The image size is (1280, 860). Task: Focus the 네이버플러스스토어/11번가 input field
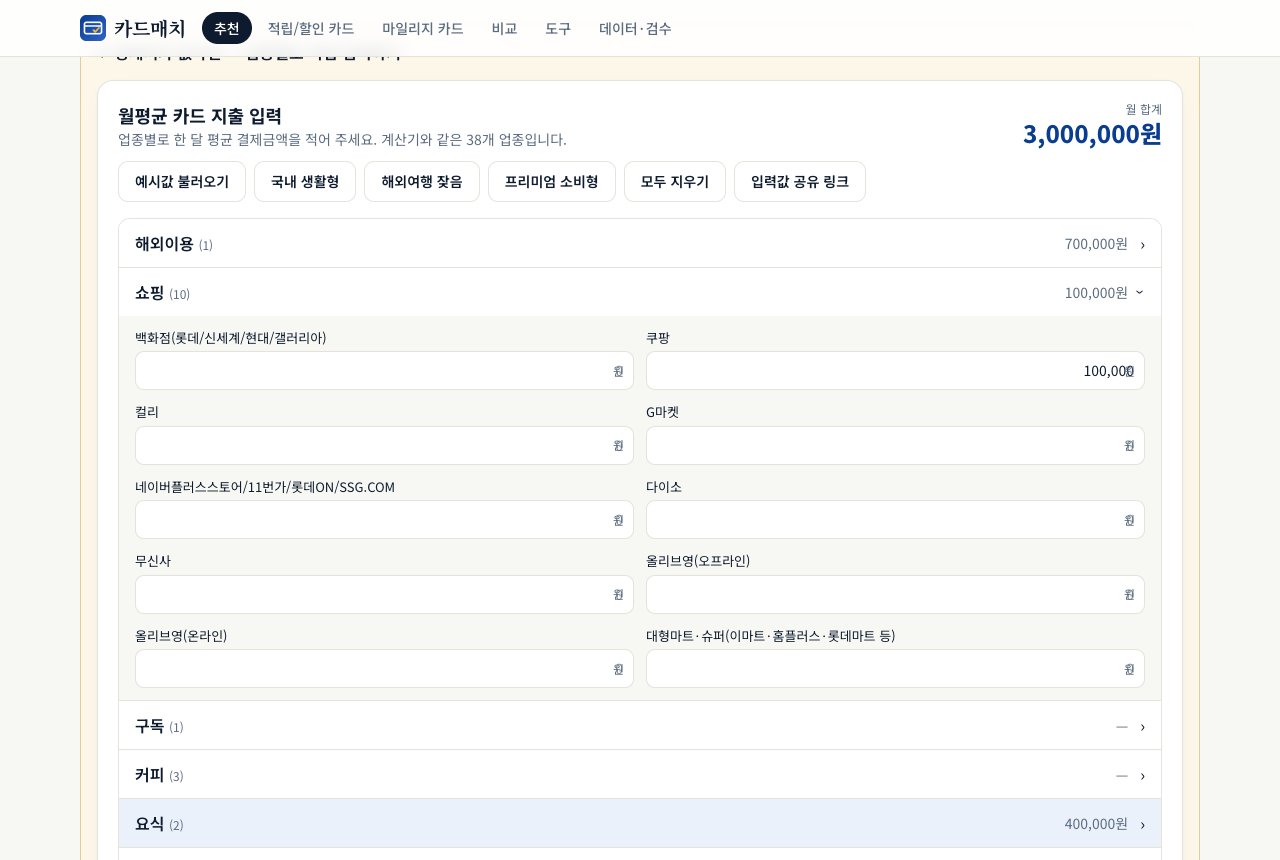[x=384, y=520]
